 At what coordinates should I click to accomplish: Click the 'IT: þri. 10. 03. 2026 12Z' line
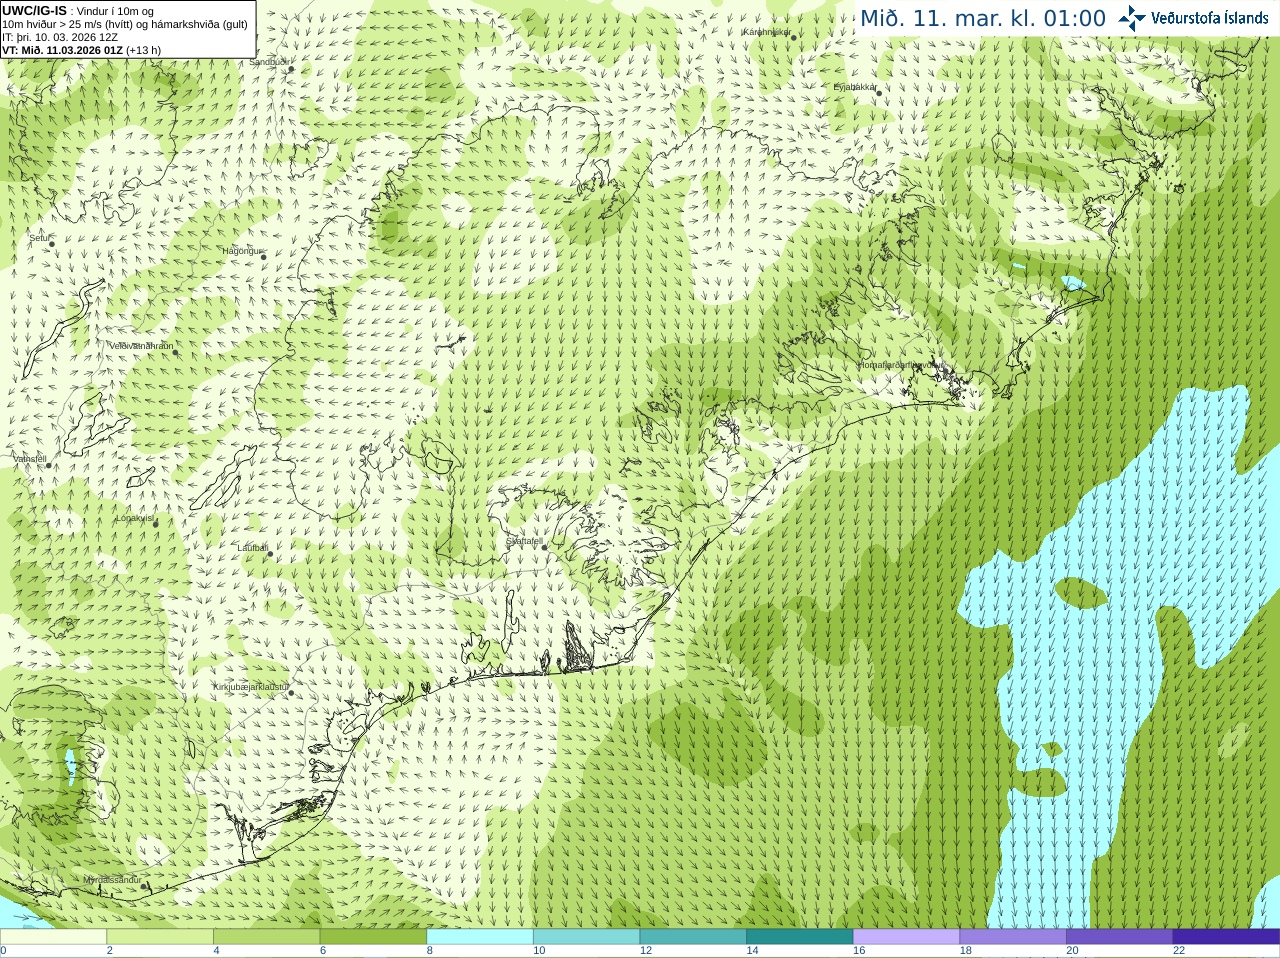coord(60,37)
